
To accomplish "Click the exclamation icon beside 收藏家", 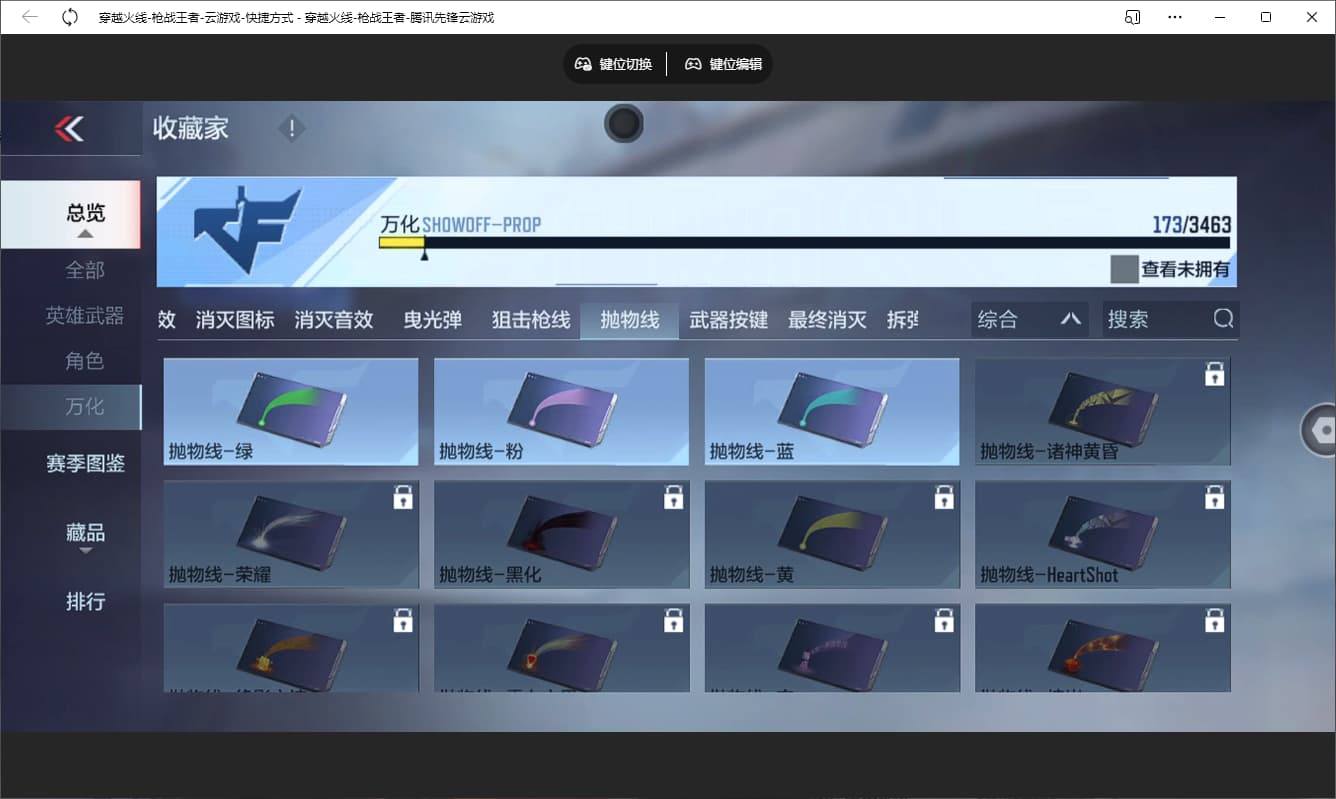I will 291,128.
